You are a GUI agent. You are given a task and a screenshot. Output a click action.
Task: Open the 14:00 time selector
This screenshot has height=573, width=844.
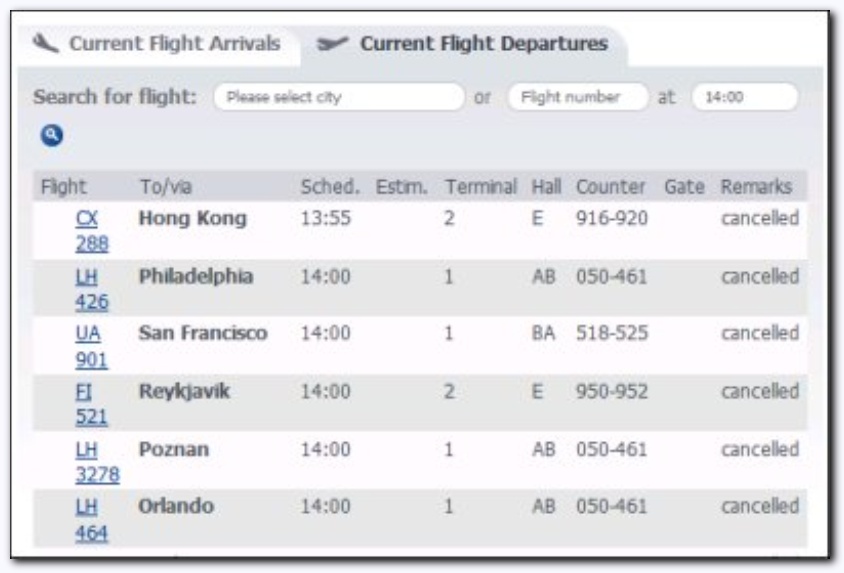(745, 97)
